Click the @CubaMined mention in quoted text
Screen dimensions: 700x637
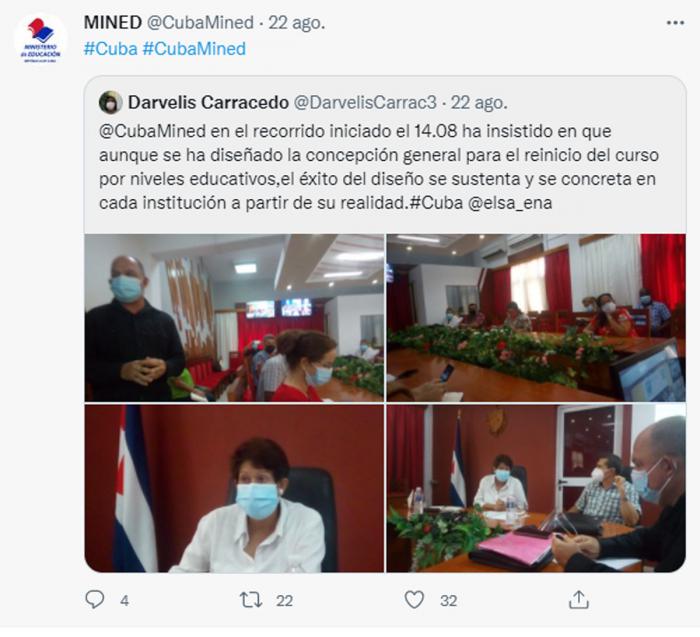[152, 131]
